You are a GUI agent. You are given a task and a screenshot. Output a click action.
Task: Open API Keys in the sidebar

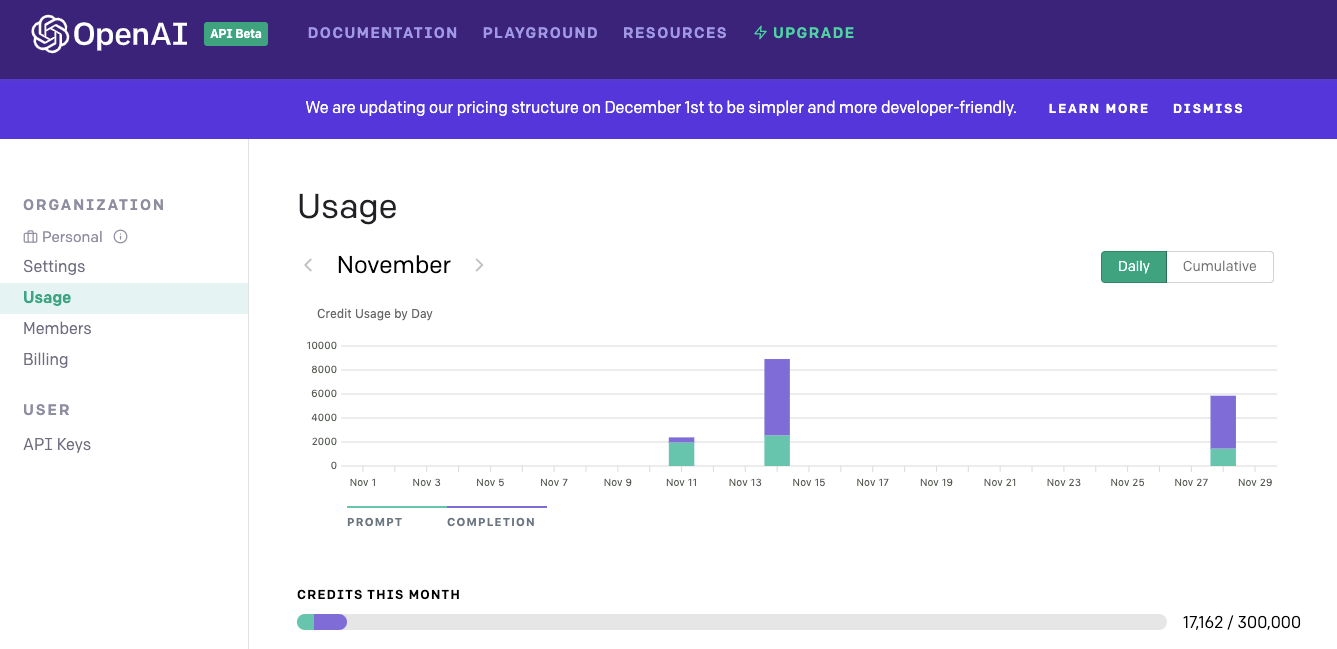[57, 444]
